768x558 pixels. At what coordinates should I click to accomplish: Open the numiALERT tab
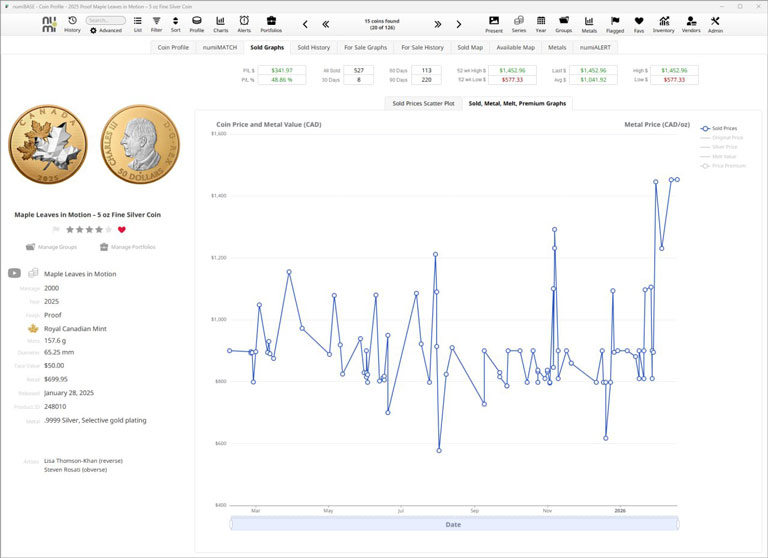[x=595, y=48]
